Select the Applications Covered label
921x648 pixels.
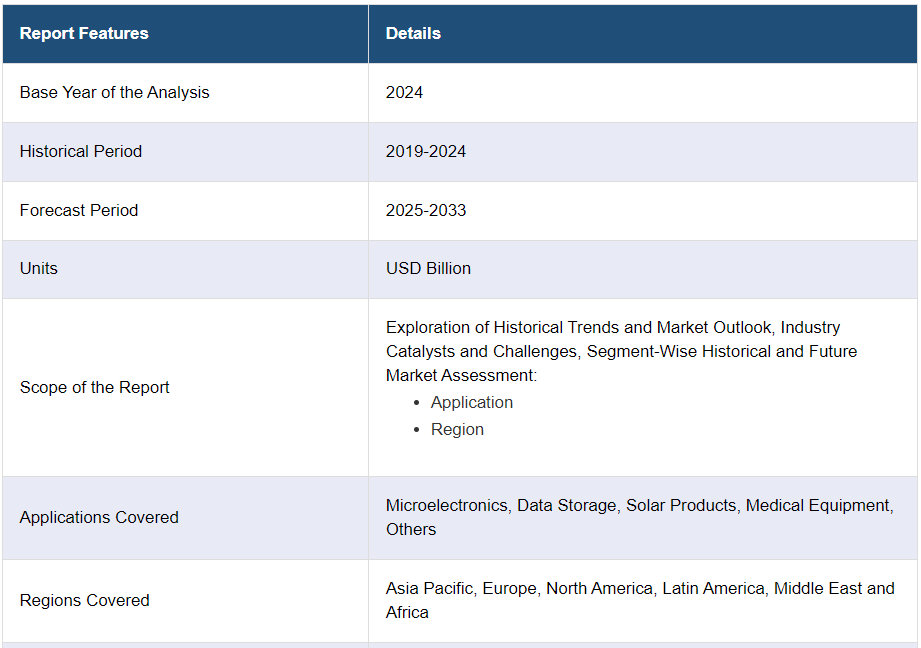[x=99, y=518]
